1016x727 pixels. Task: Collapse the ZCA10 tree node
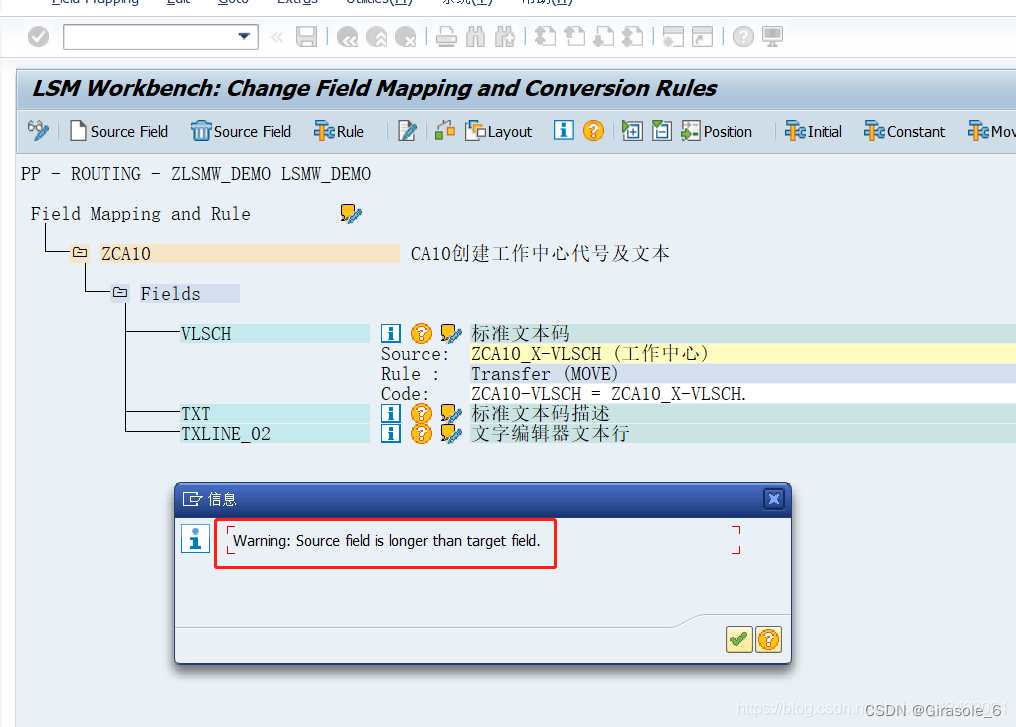[79, 252]
